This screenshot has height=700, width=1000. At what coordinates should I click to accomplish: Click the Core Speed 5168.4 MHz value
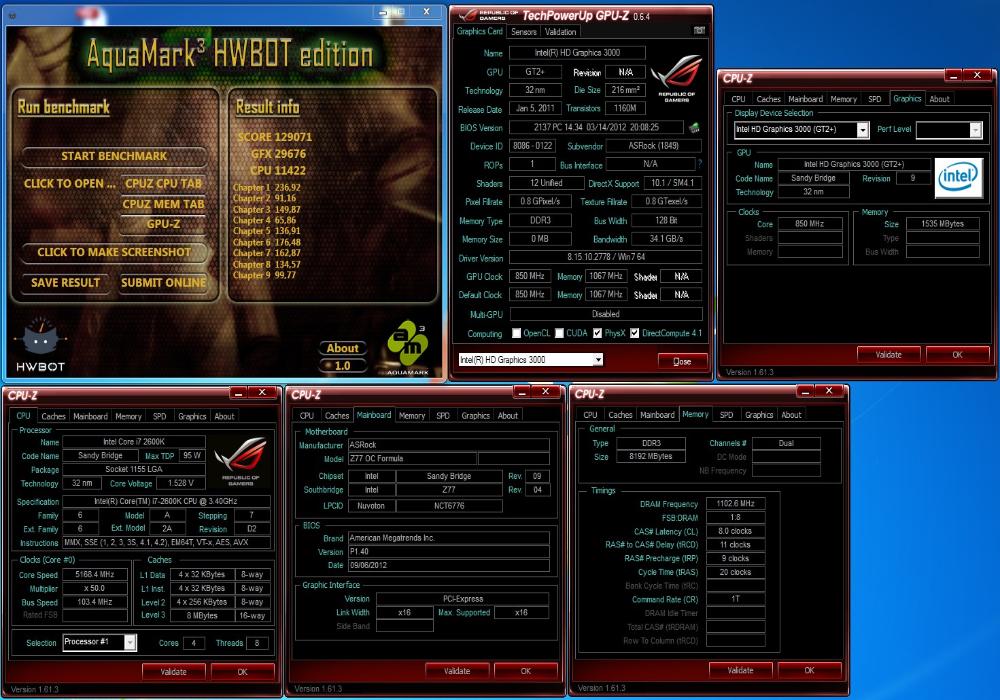click(94, 574)
